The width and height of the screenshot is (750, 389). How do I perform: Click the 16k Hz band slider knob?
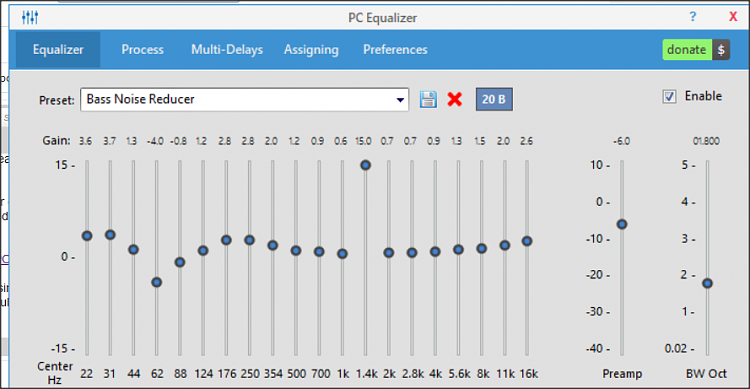(x=527, y=241)
